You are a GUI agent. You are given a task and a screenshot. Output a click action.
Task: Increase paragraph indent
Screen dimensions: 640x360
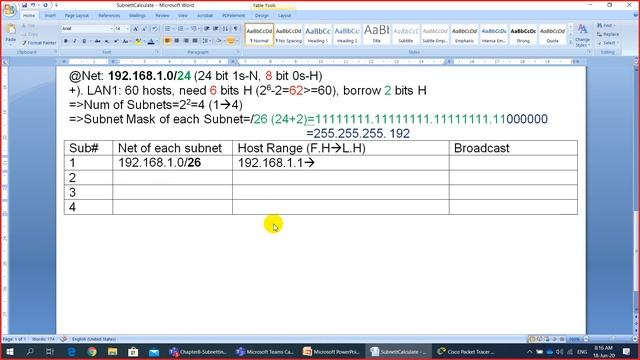216,29
